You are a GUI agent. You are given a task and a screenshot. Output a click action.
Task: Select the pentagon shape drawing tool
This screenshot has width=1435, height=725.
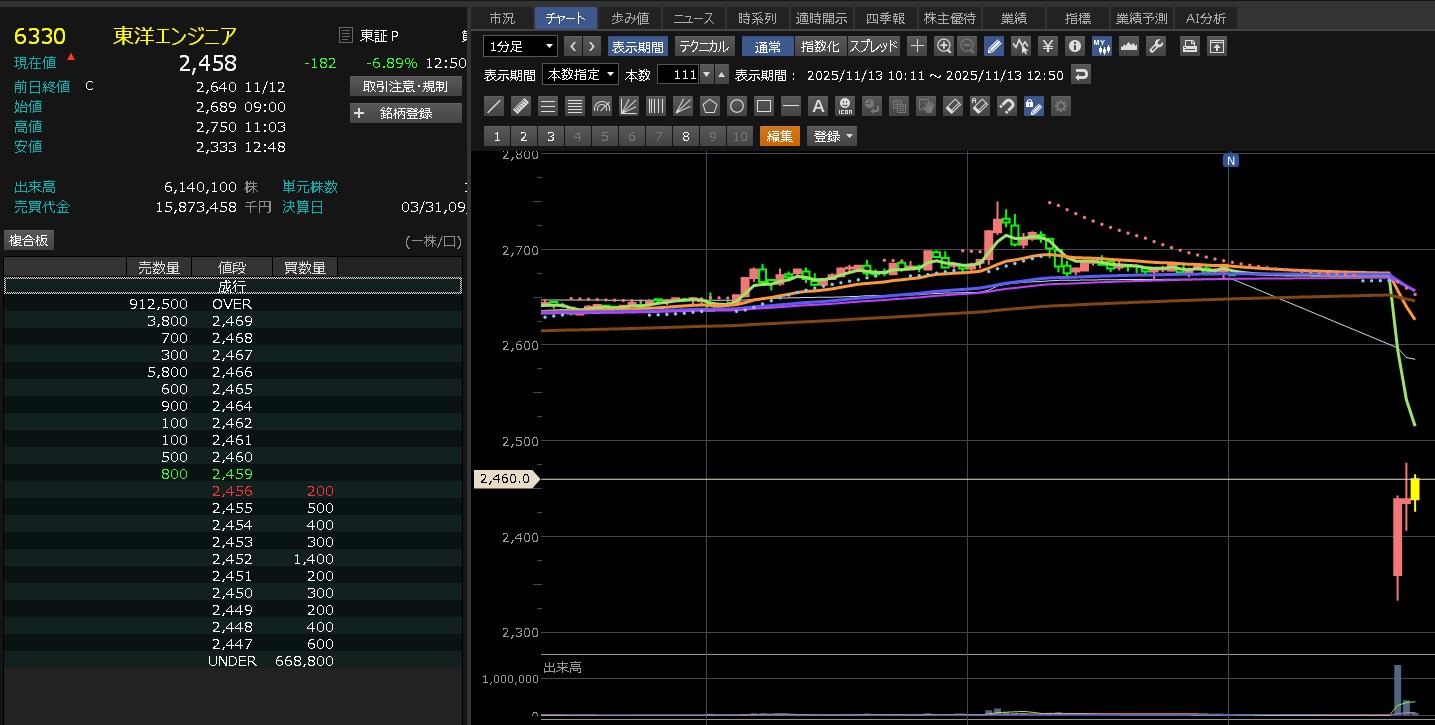tap(710, 106)
